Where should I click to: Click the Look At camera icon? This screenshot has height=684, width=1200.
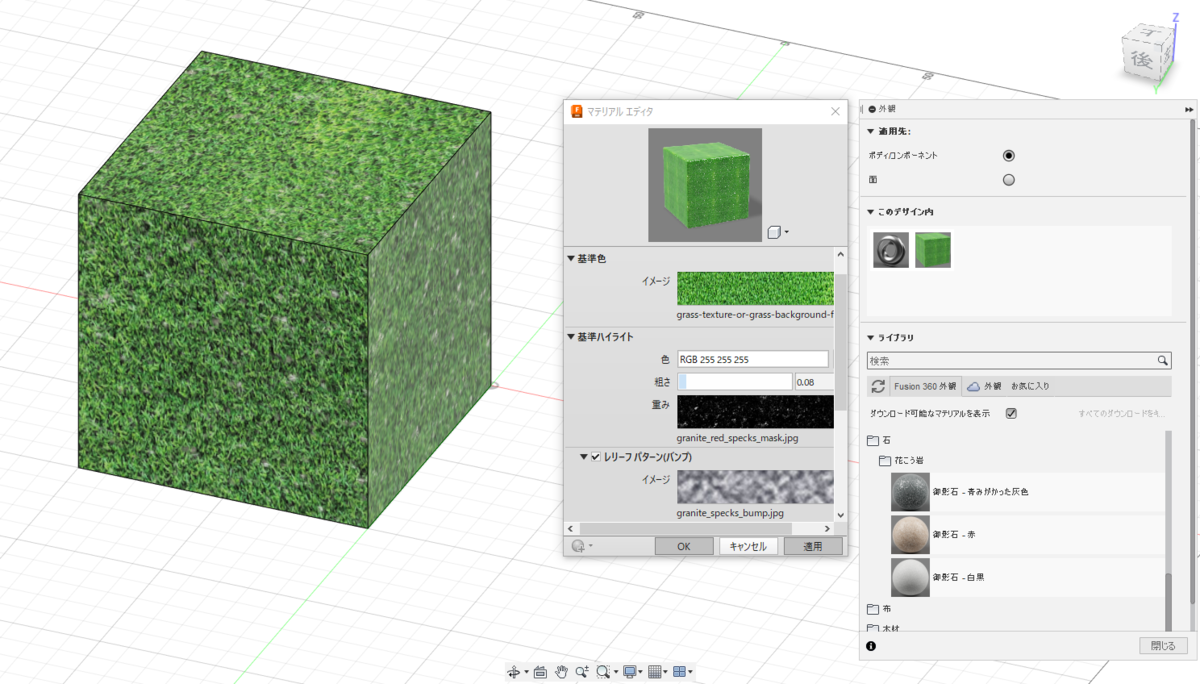click(540, 672)
